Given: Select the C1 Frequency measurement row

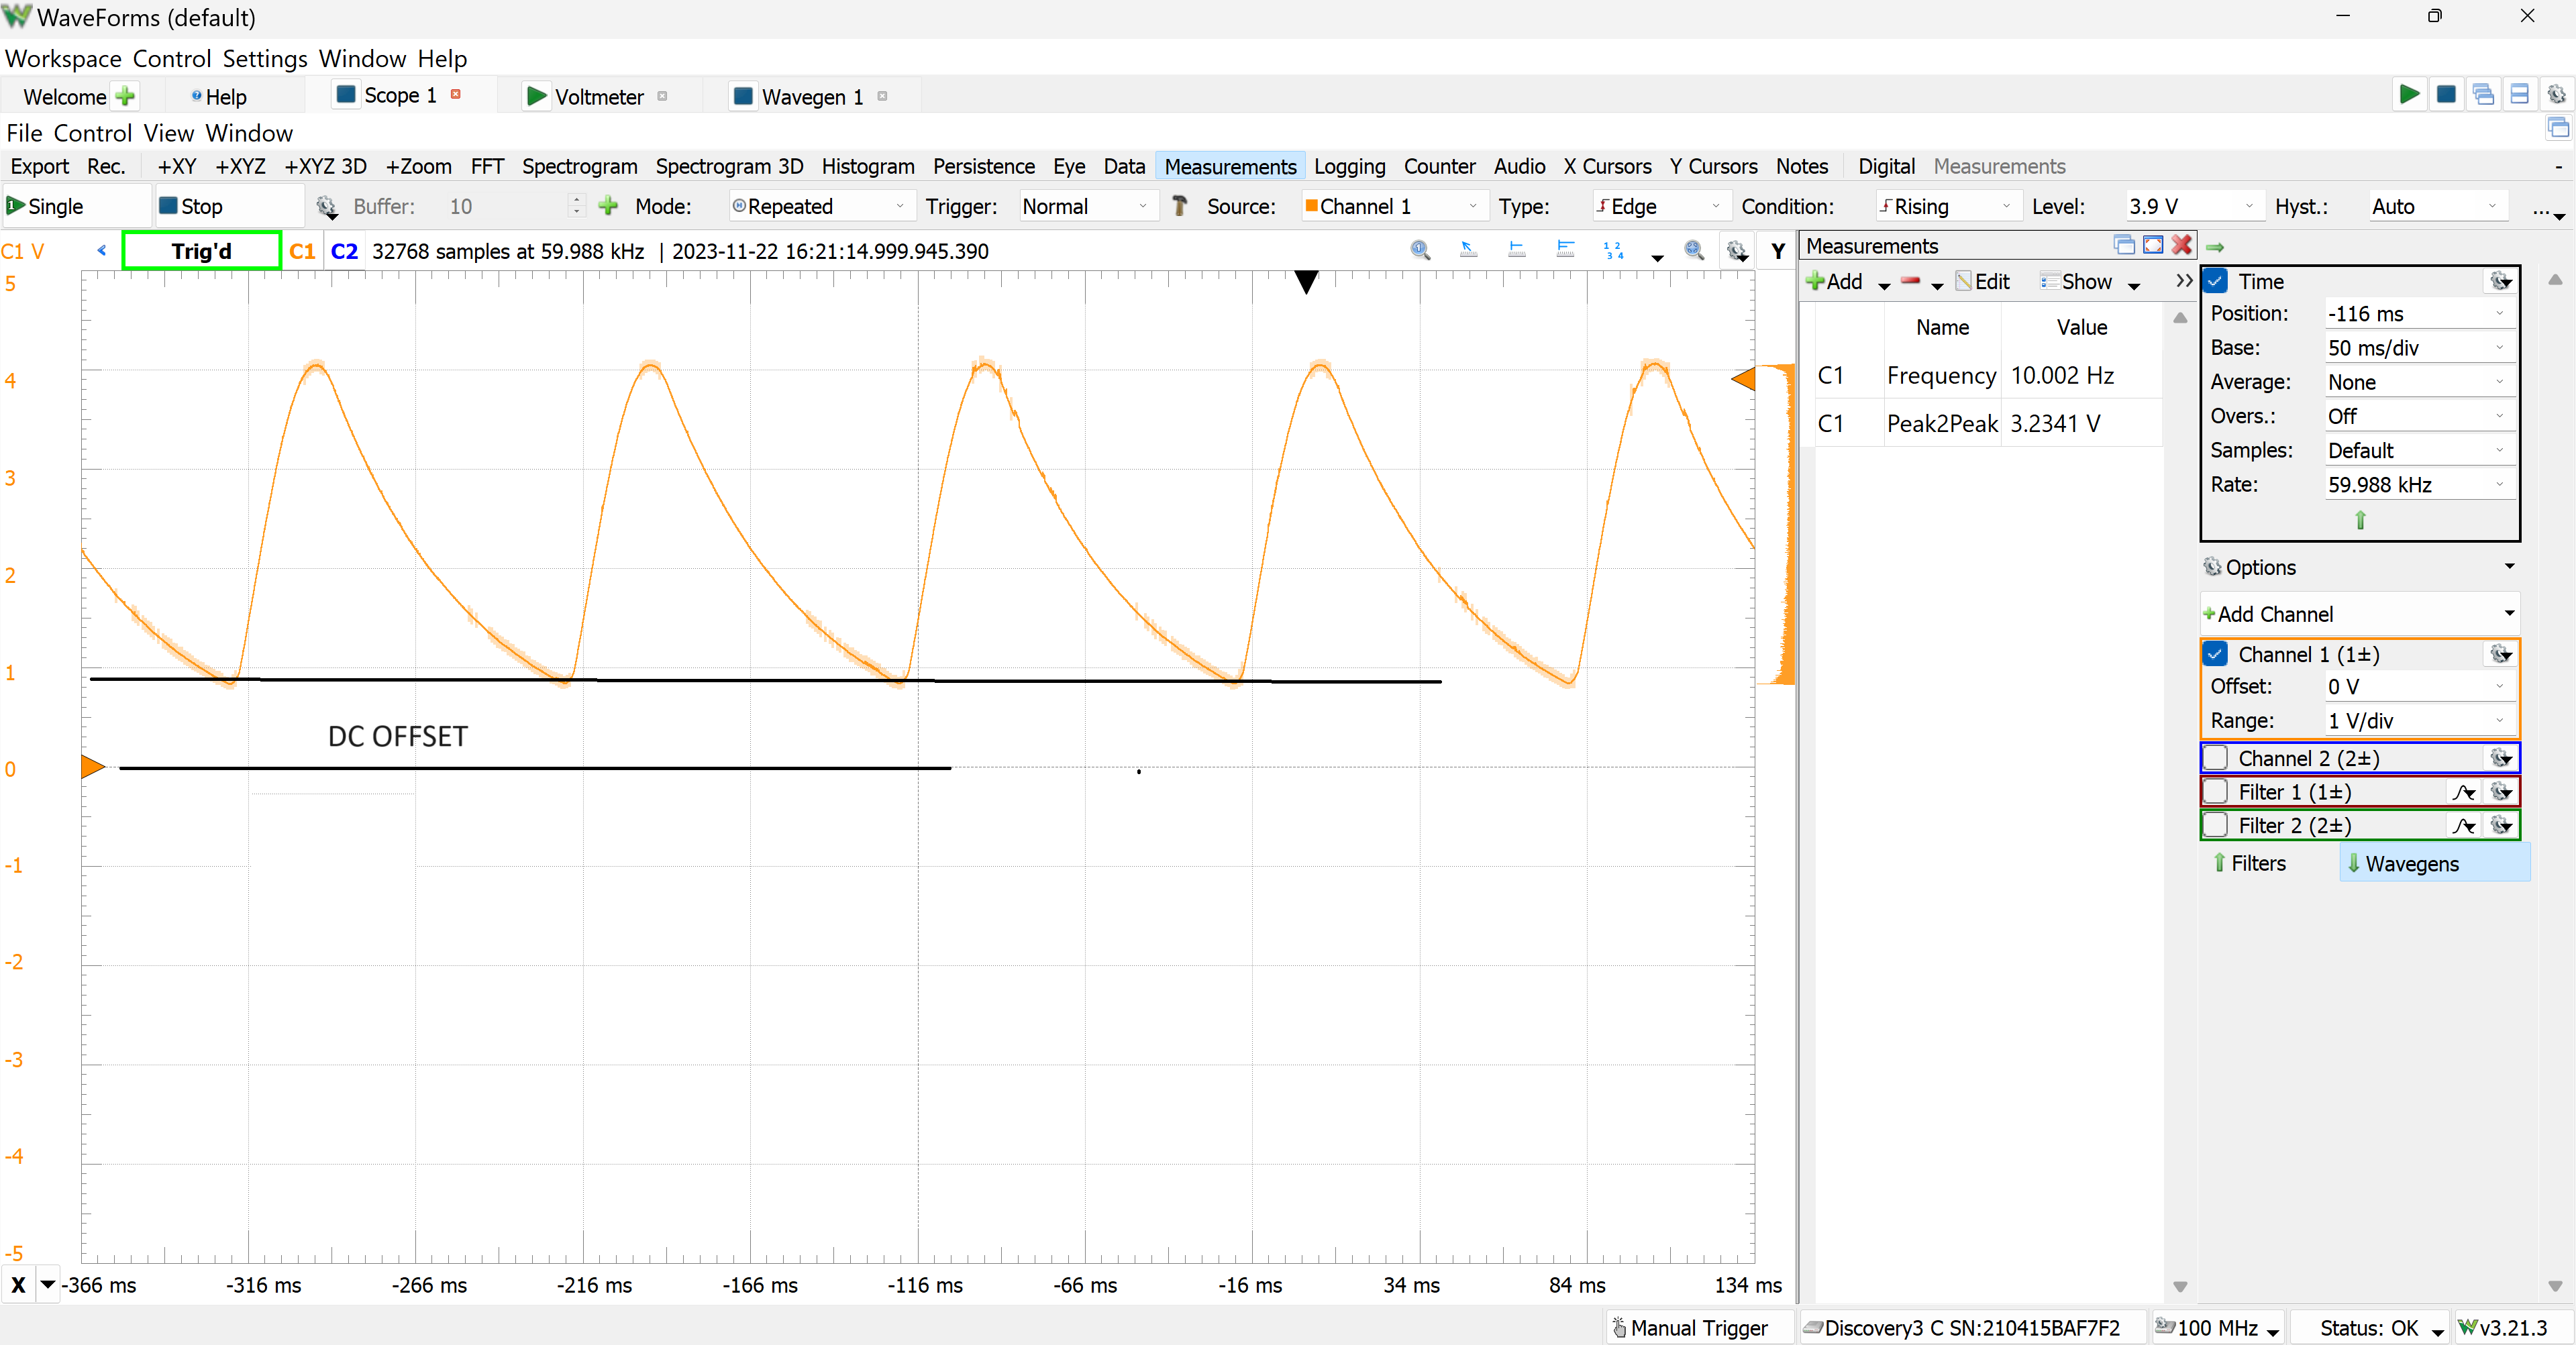Looking at the screenshot, I should click(1988, 375).
